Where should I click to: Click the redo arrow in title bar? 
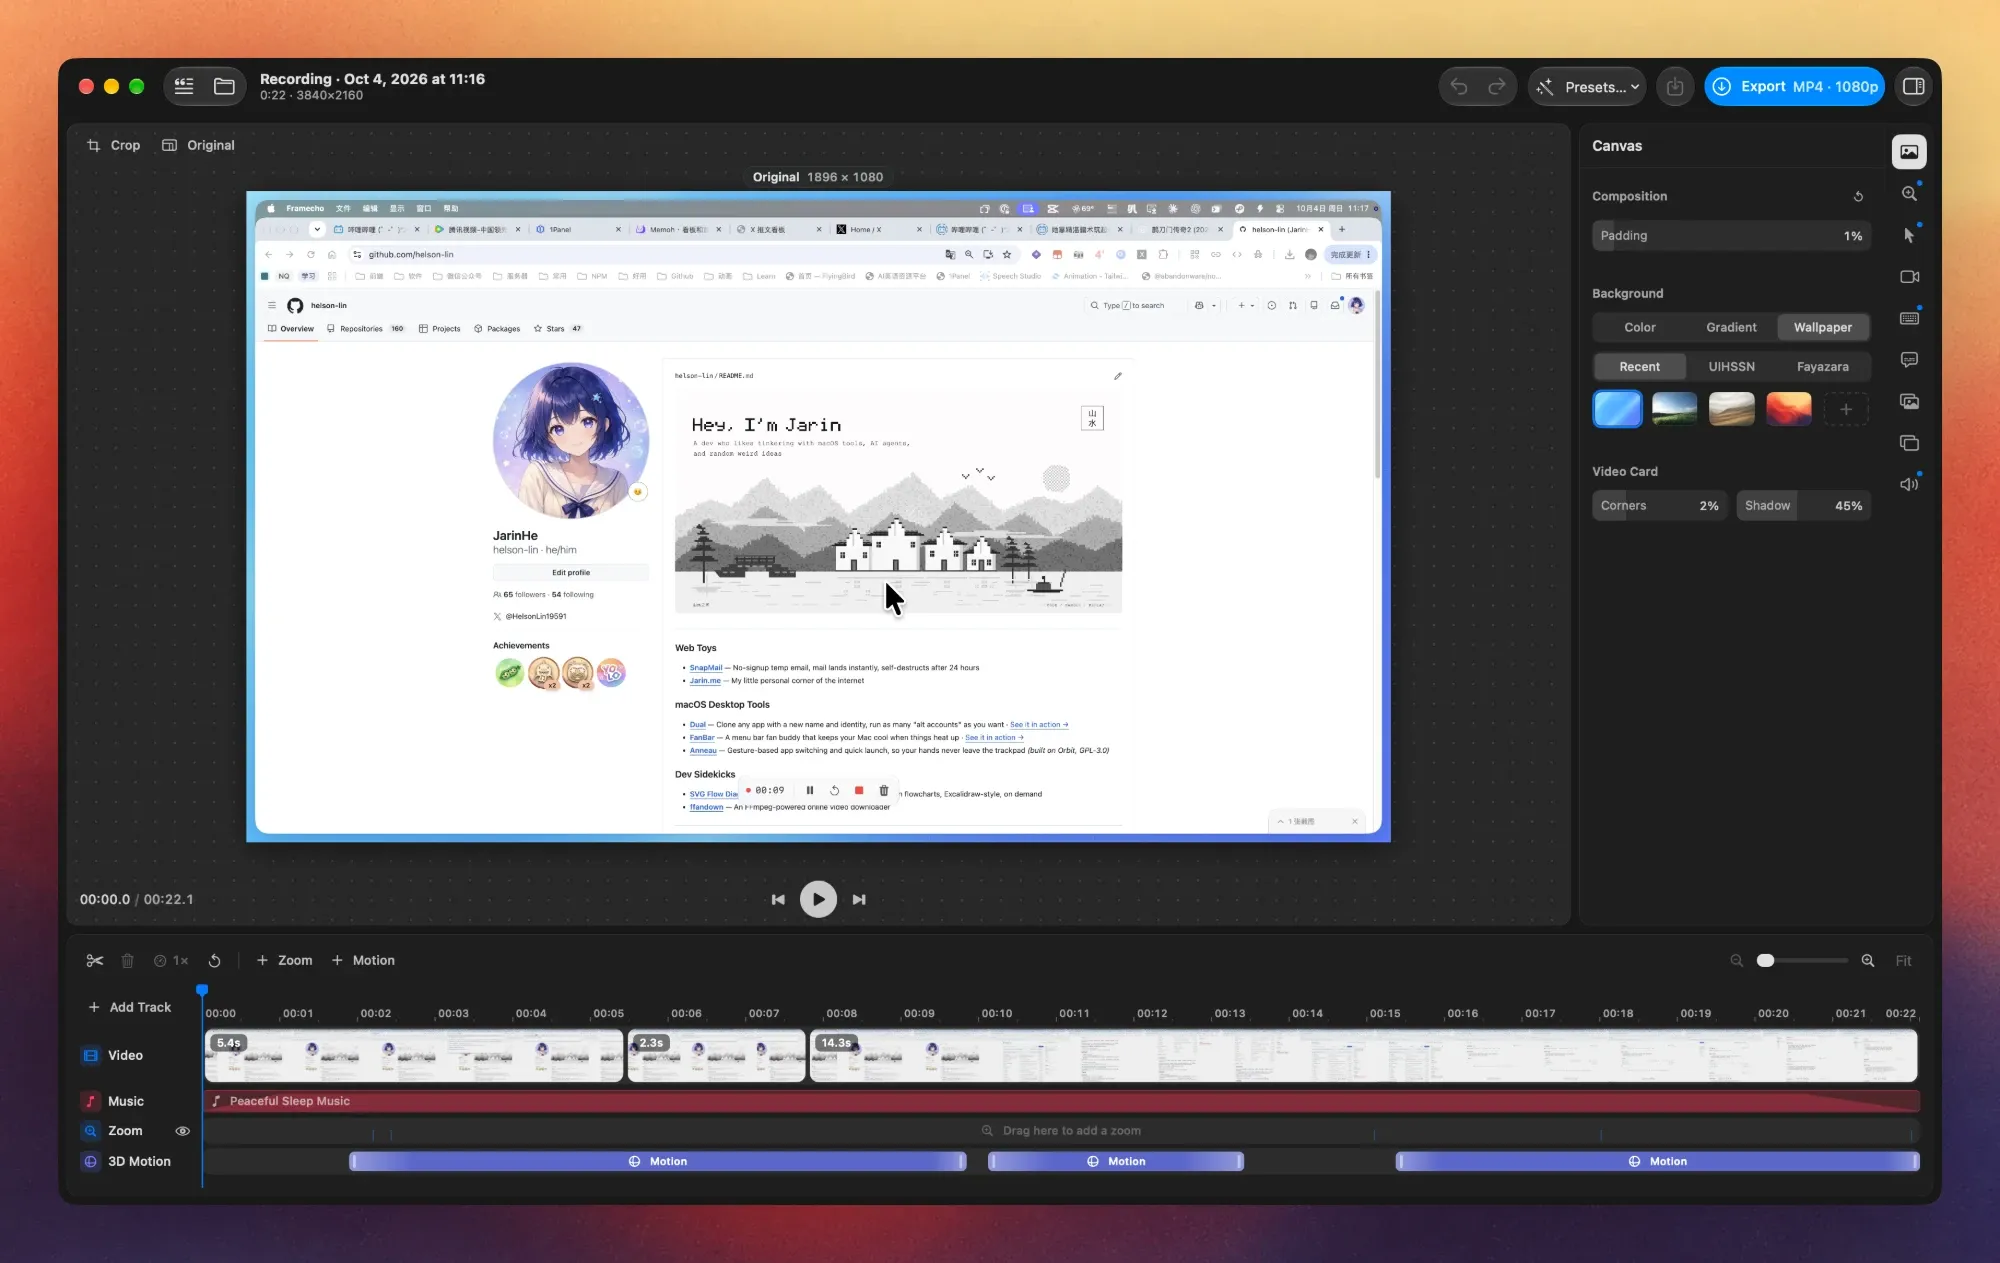(1496, 87)
